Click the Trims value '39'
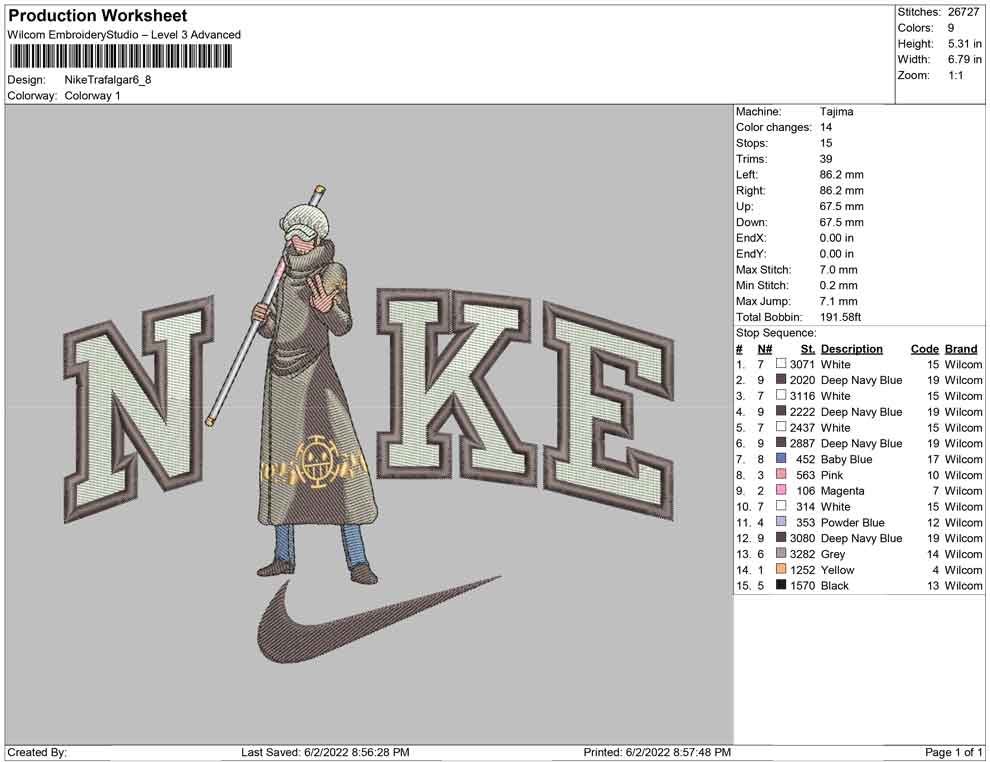990x762 pixels. click(826, 159)
